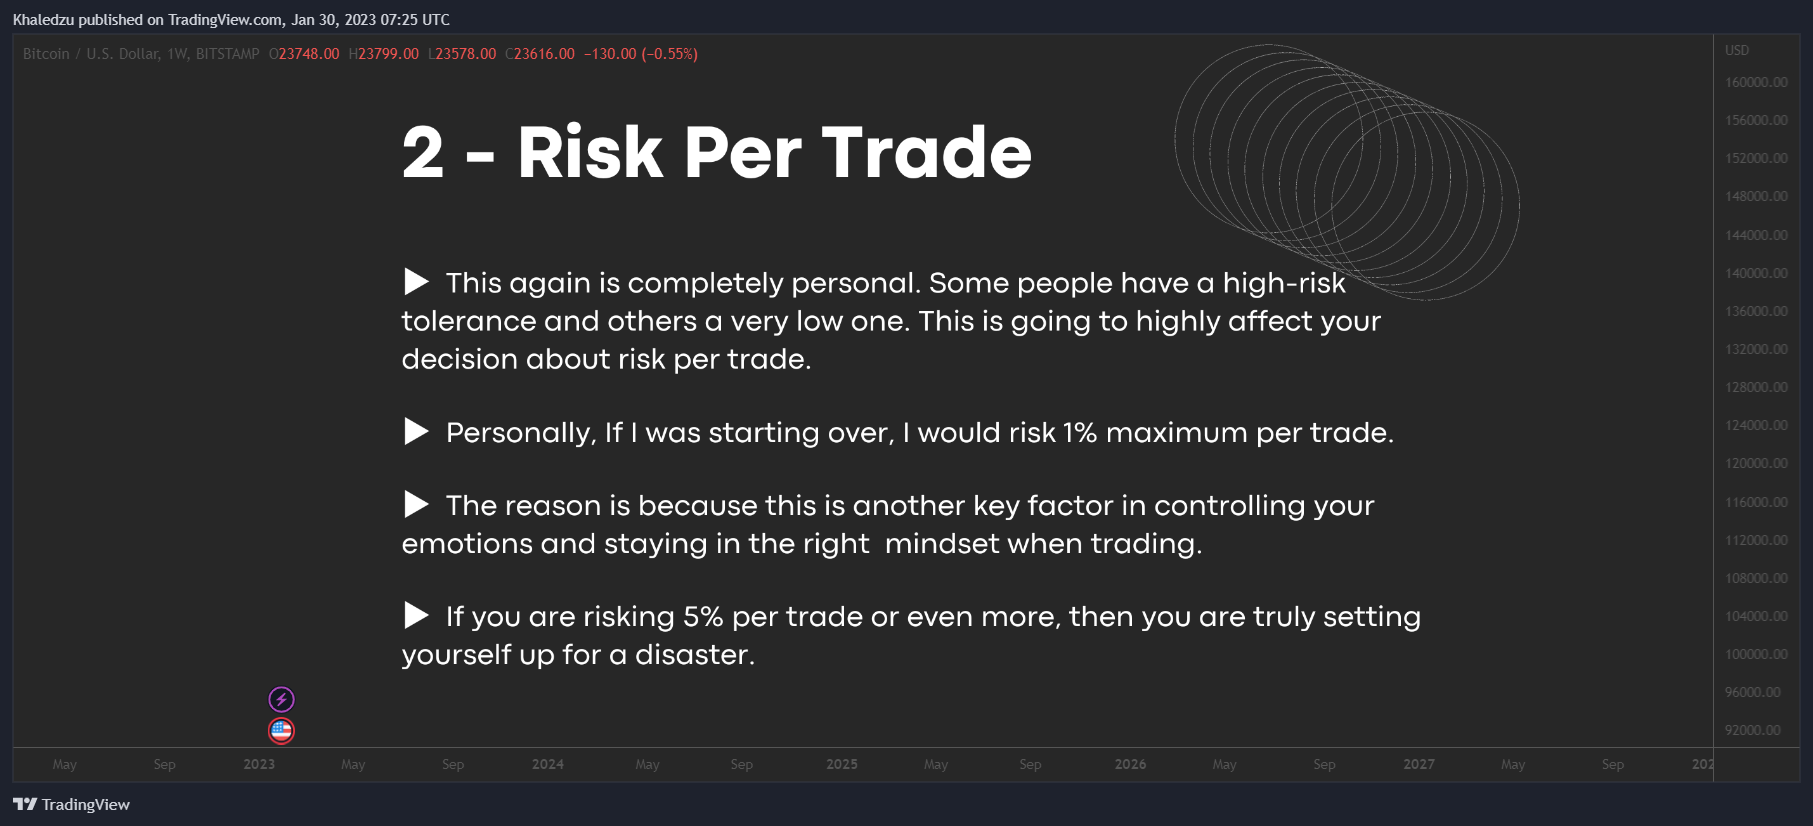Click the bullet arrow beside 'If you are risking'

point(416,616)
